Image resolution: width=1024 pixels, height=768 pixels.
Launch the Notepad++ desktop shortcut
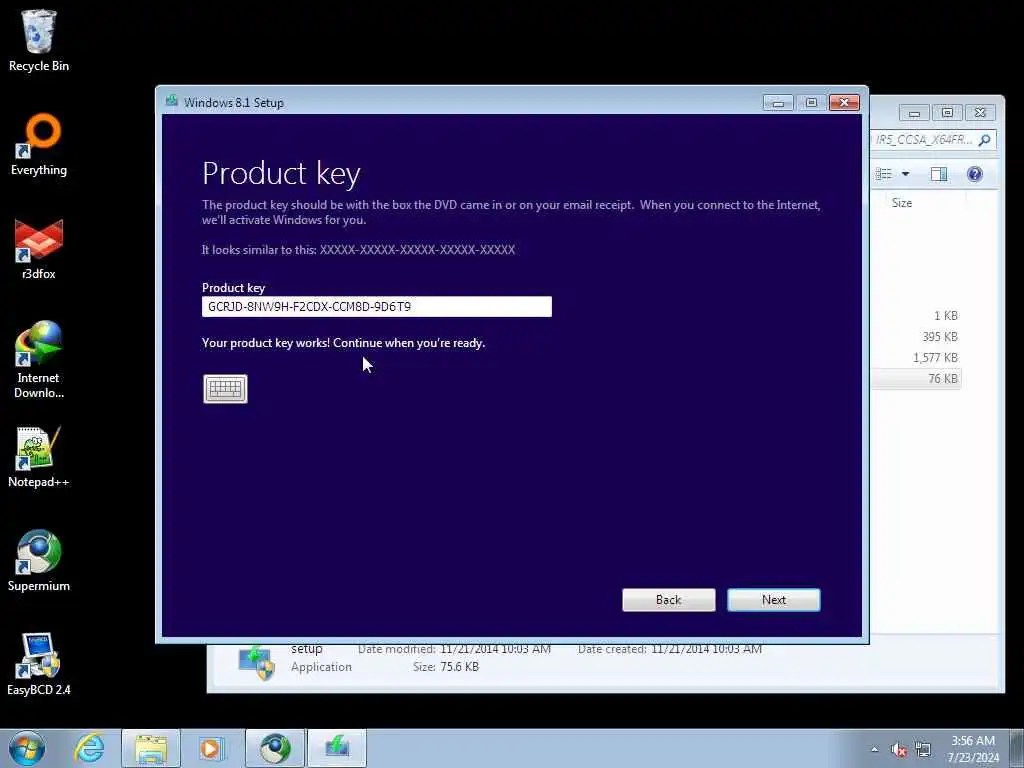[x=39, y=457]
